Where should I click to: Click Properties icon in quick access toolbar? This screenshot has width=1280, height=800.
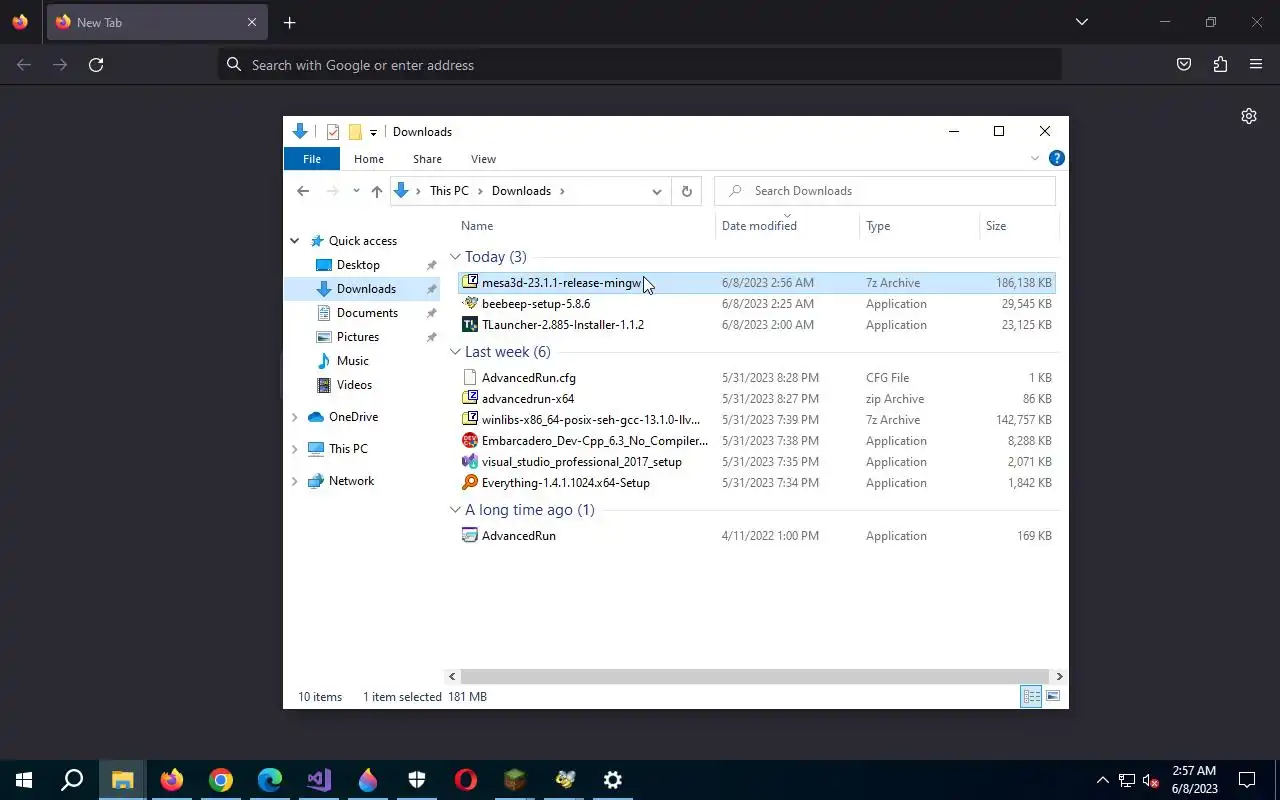coord(333,132)
